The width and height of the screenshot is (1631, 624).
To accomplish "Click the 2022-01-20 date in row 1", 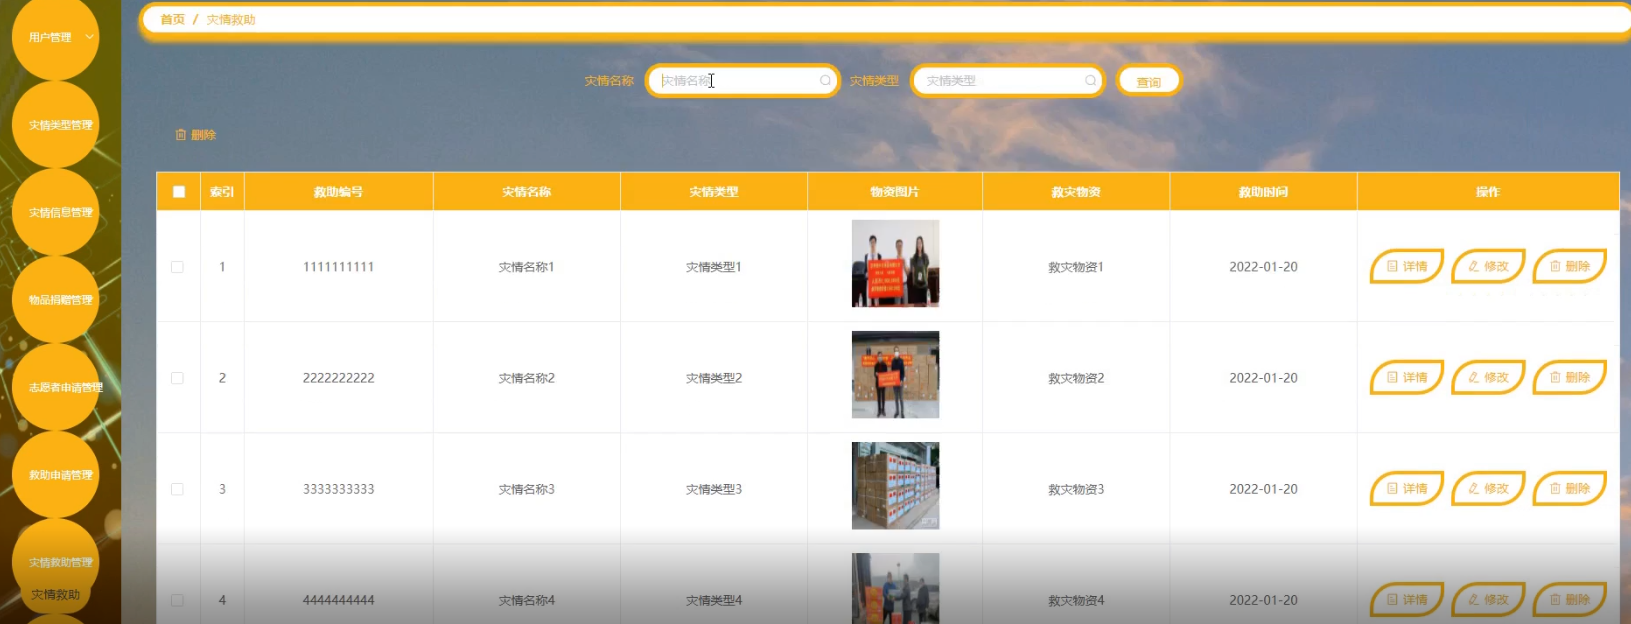I will tap(1263, 267).
